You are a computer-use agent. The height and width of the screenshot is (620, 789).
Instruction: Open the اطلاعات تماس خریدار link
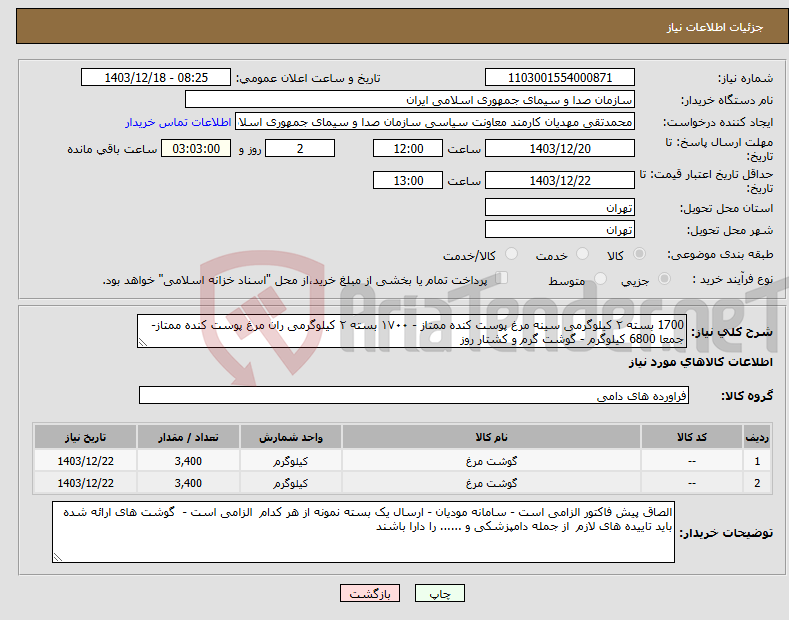[x=178, y=122]
